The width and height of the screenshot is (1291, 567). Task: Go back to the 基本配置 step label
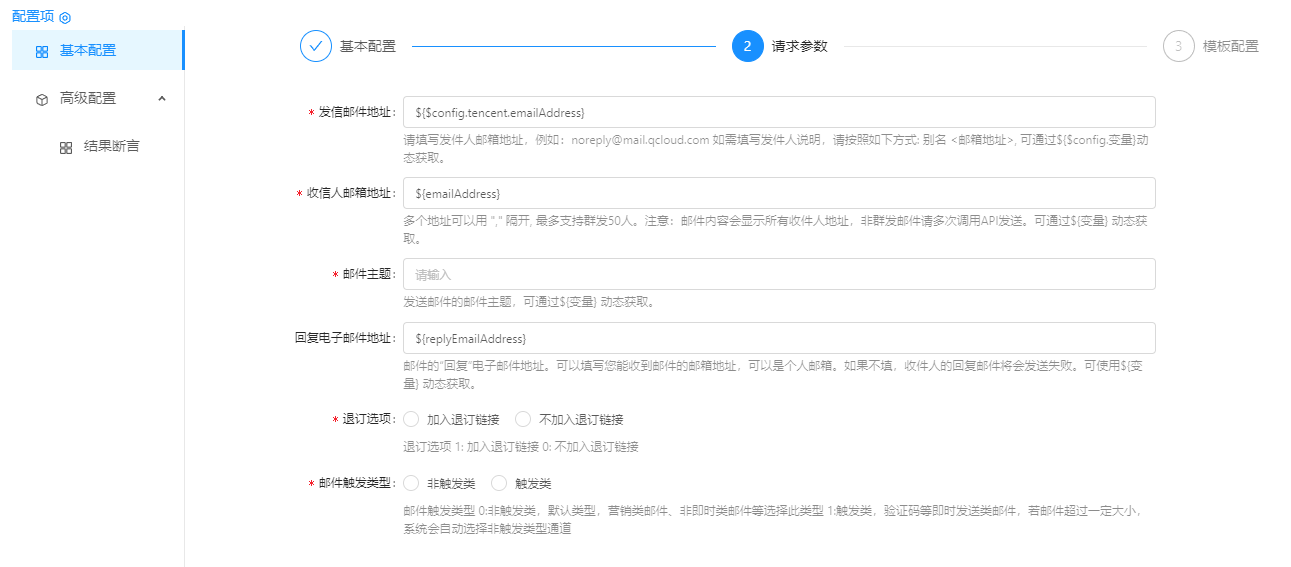(367, 46)
